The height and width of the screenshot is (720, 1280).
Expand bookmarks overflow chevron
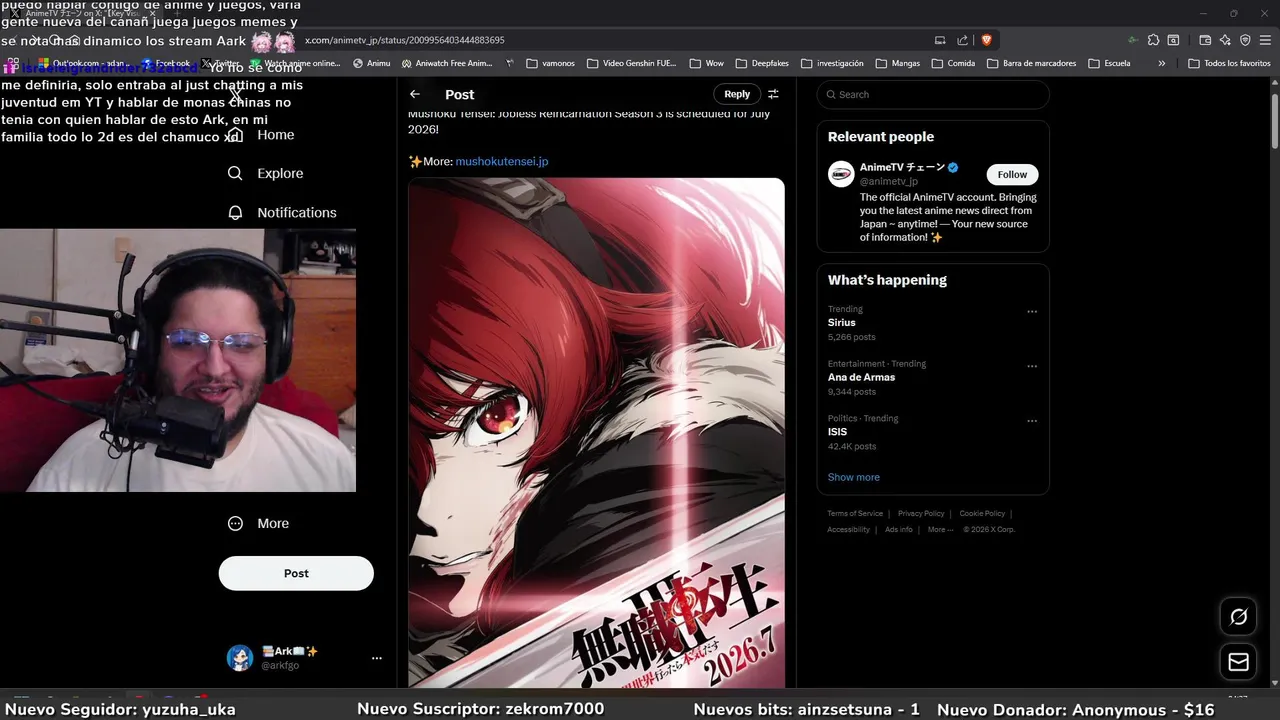click(1161, 63)
